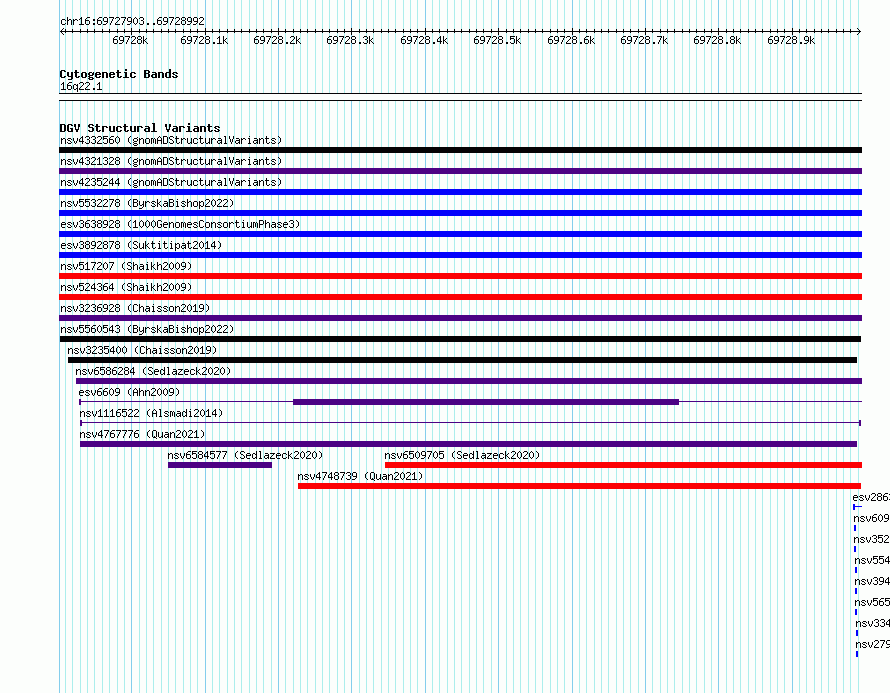The image size is (890, 693).
Task: Click the short purple bar under nsv6584577
Action: click(220, 465)
